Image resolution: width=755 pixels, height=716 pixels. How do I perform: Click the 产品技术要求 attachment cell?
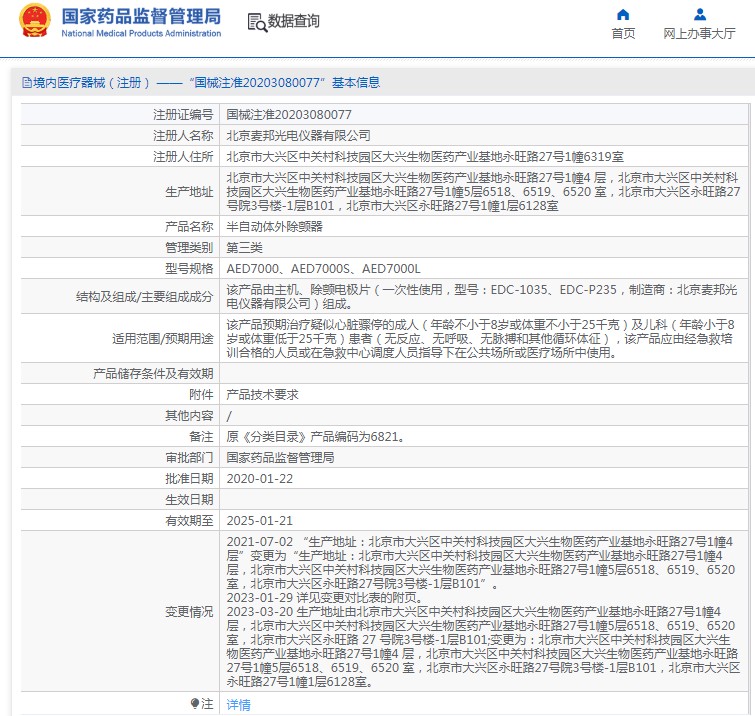(x=262, y=395)
